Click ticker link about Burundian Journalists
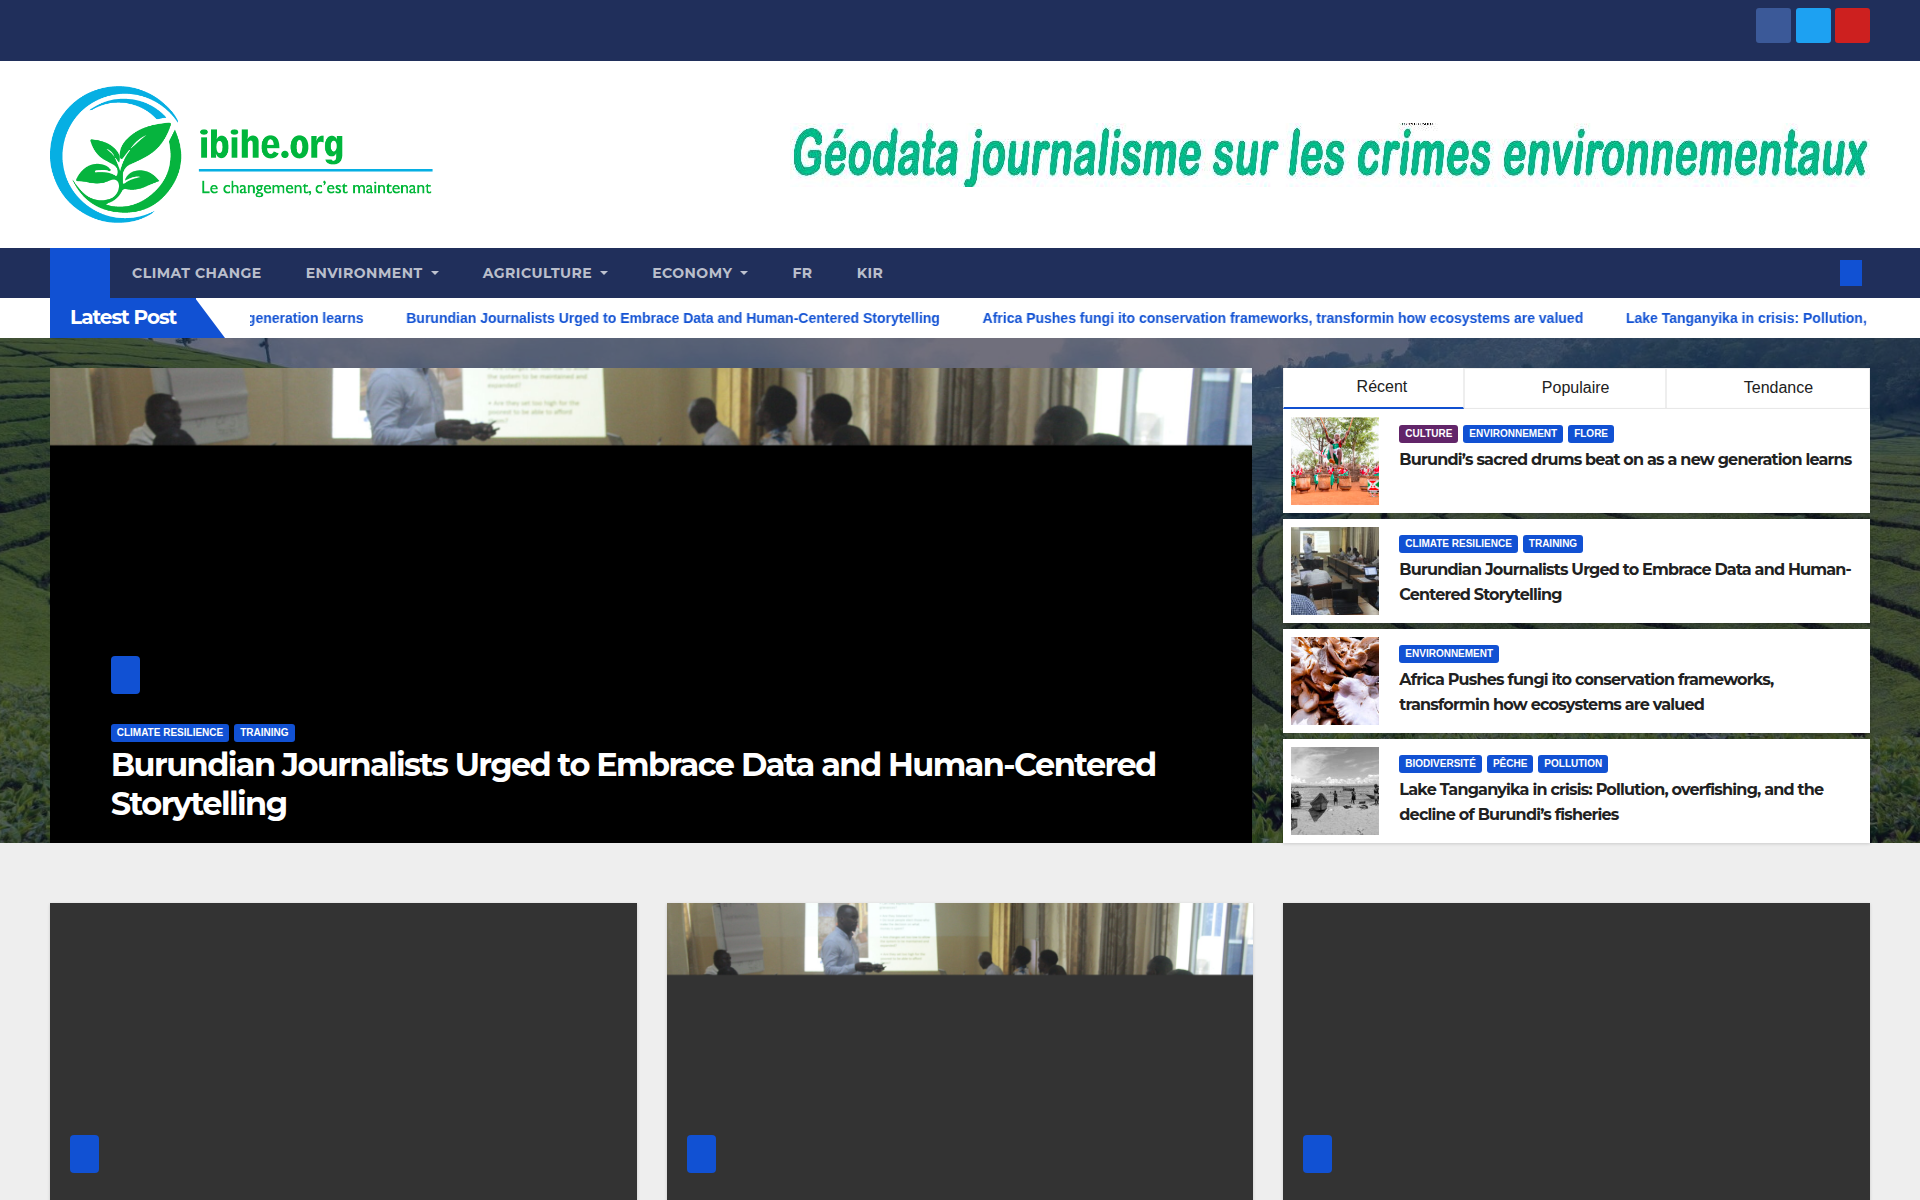Image resolution: width=1920 pixels, height=1200 pixels. 673,318
